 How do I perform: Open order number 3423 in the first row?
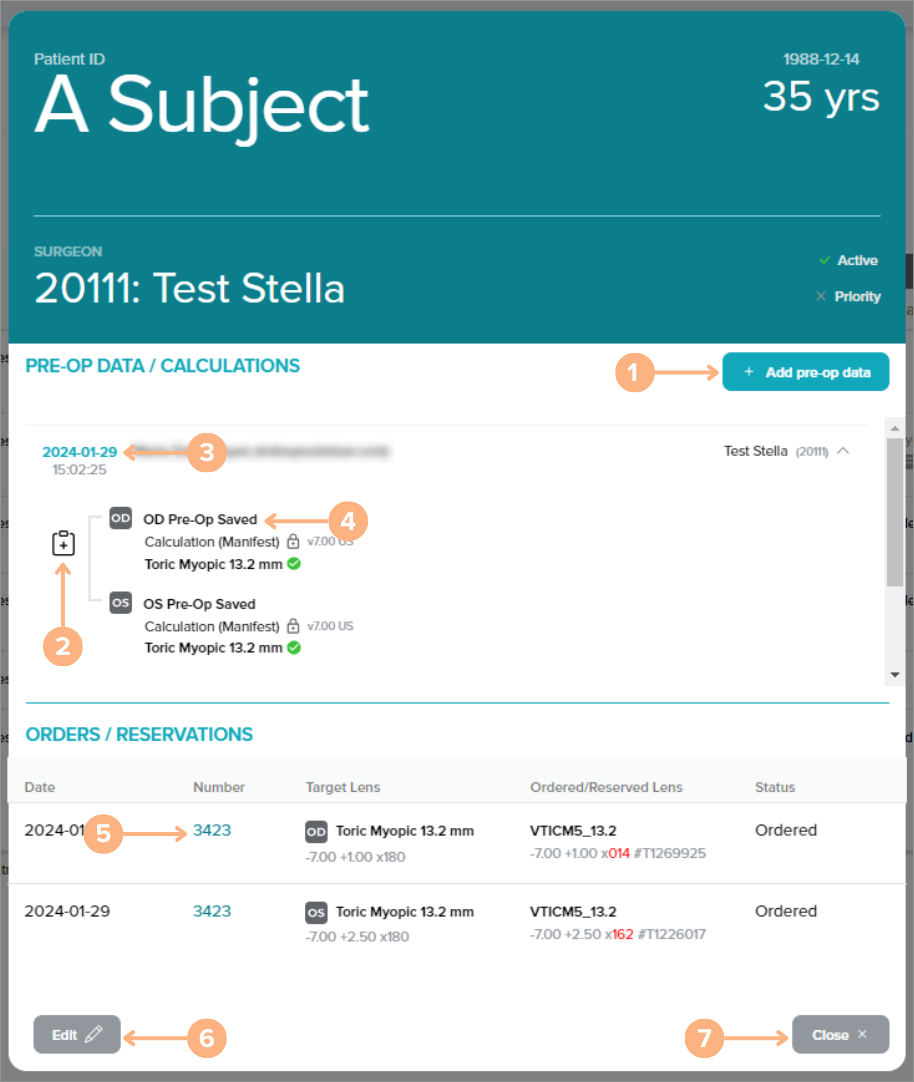(x=212, y=830)
